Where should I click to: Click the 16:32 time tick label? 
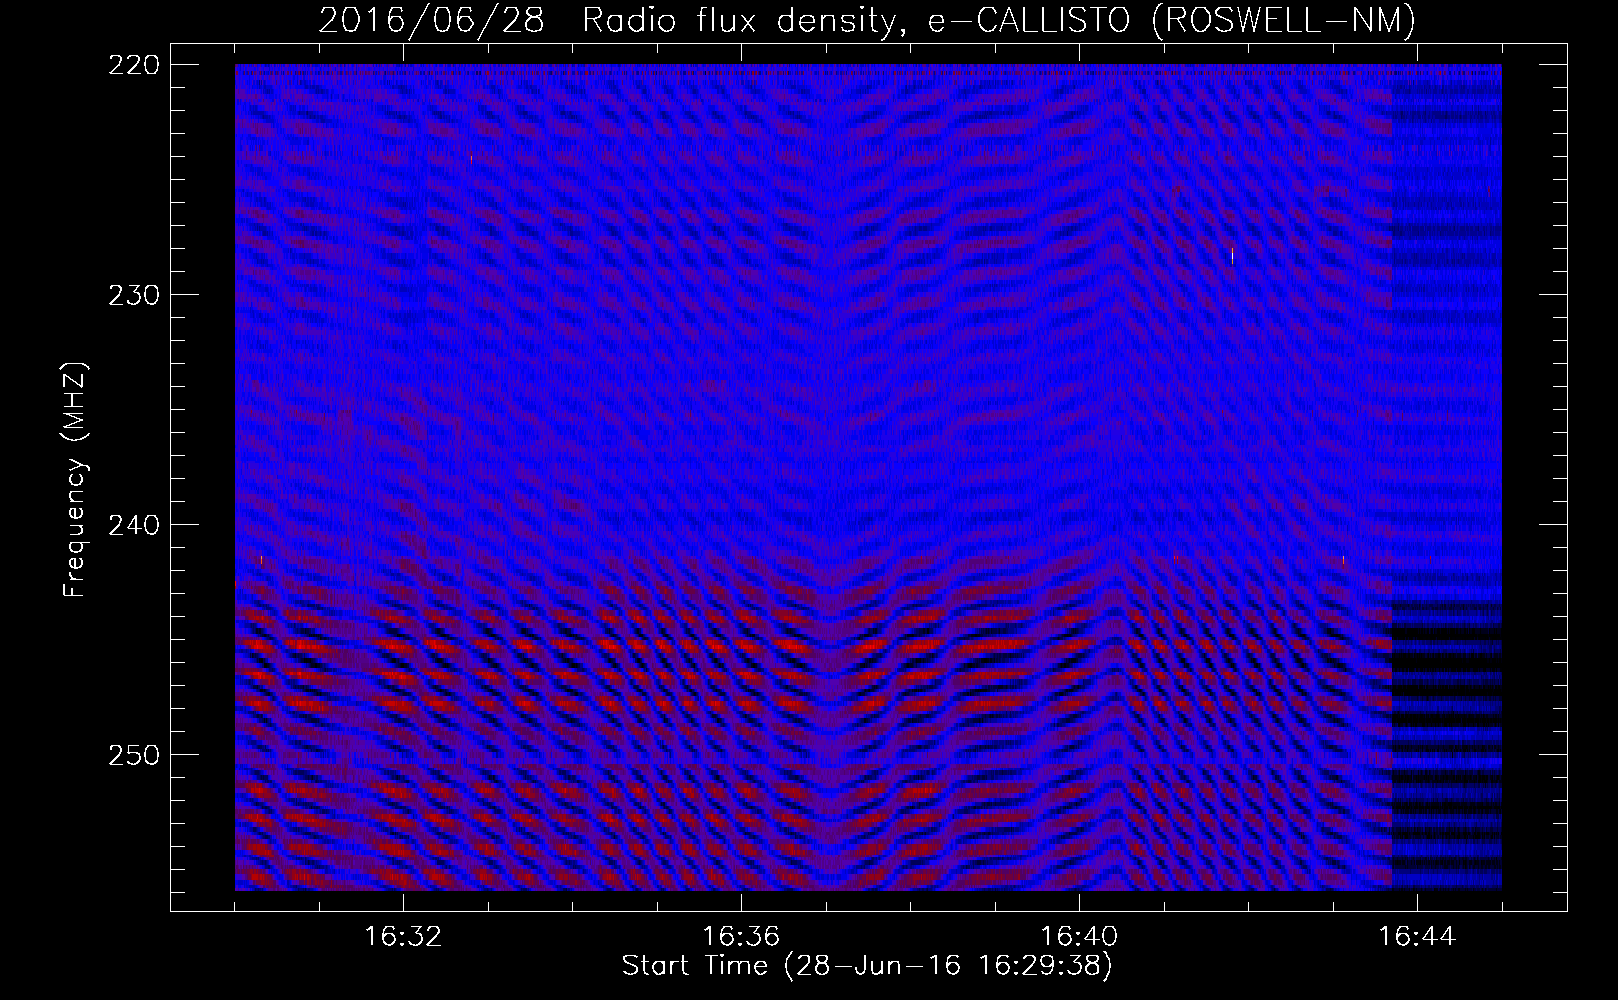(x=403, y=937)
